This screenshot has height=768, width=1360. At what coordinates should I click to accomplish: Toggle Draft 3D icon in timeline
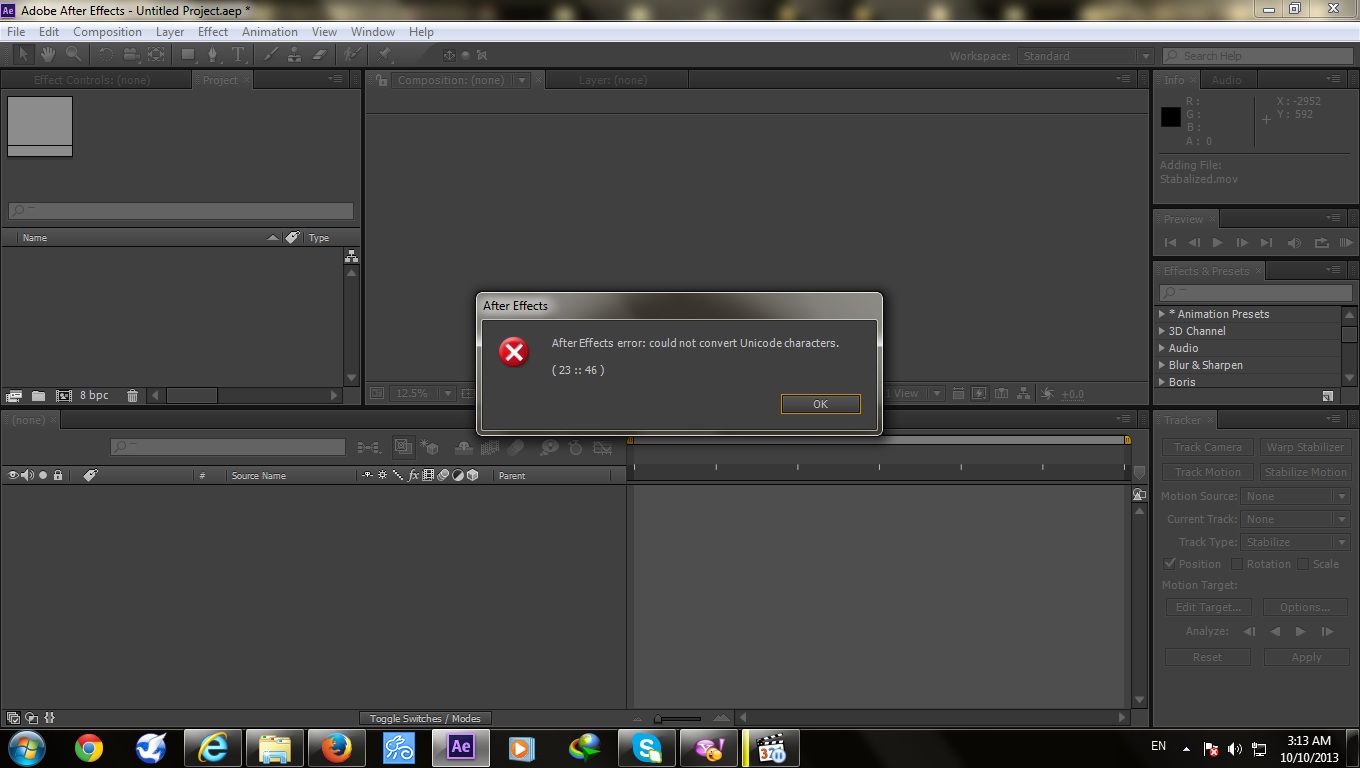[429, 448]
